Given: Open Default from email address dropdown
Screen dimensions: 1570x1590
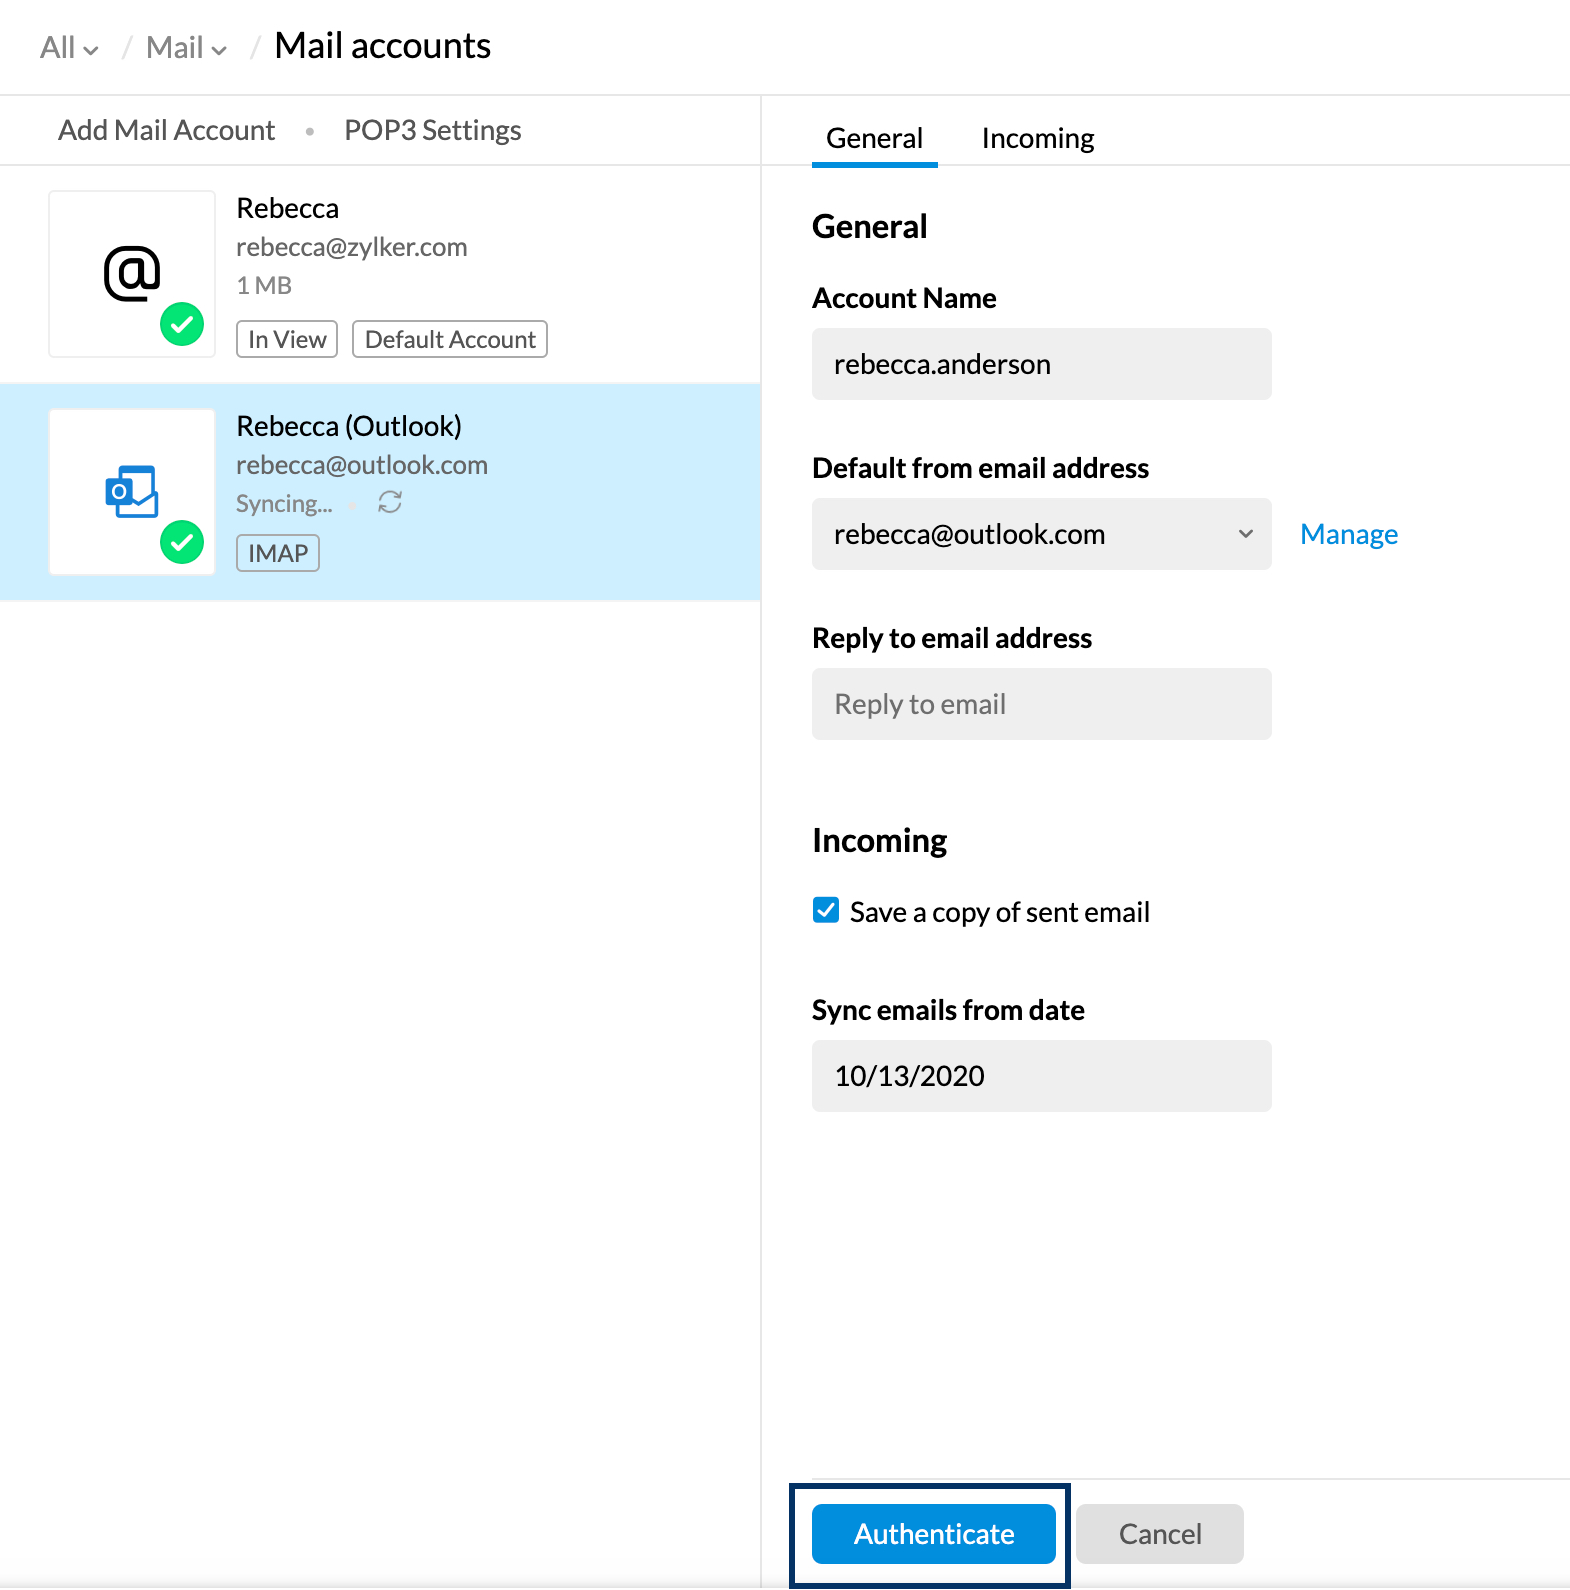Looking at the screenshot, I should [1040, 534].
